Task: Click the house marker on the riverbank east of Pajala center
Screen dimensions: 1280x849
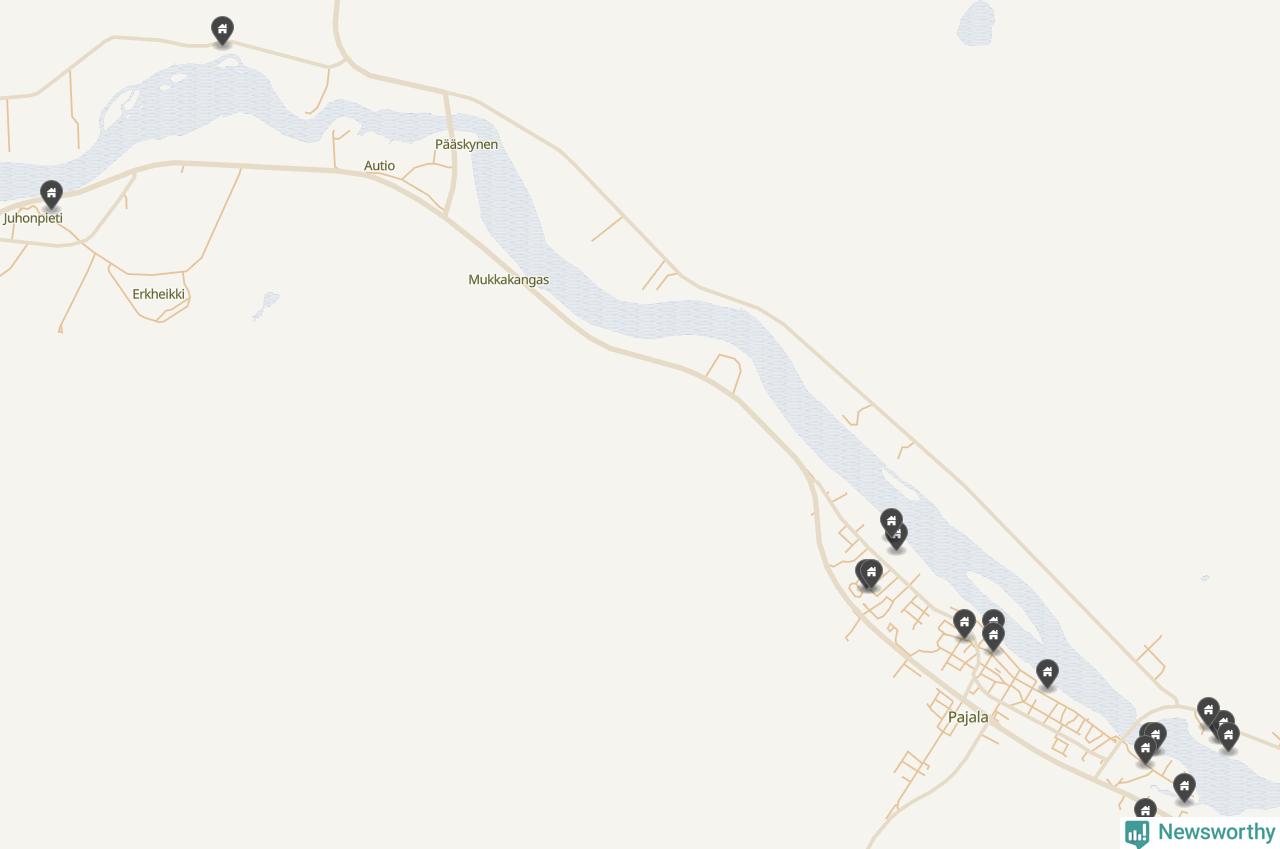Action: click(x=1047, y=675)
